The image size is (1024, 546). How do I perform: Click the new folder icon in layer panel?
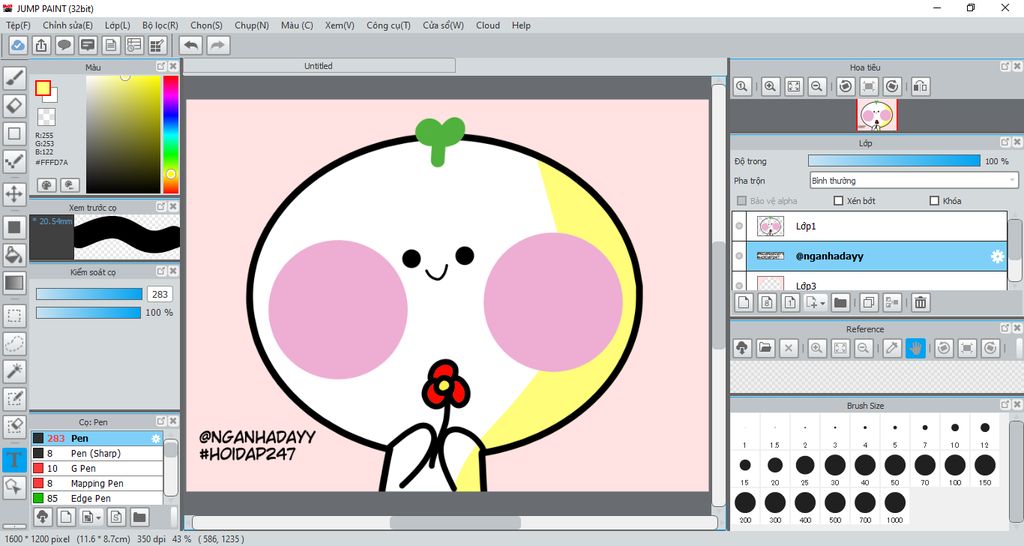coord(840,302)
